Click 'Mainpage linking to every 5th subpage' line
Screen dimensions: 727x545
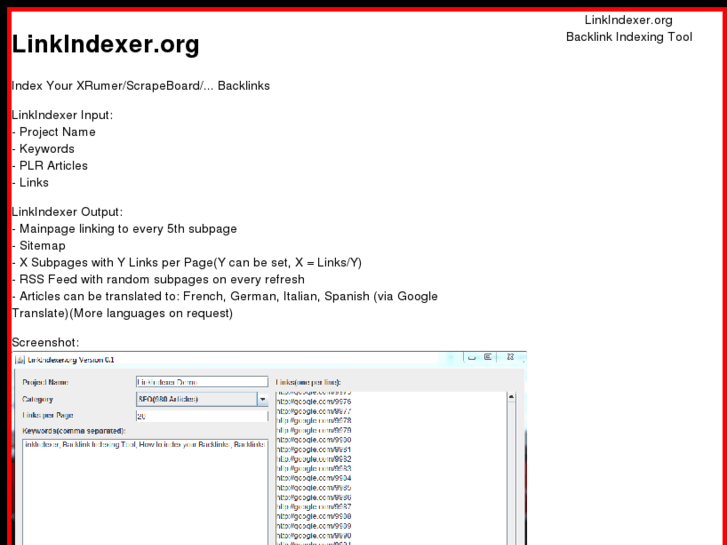point(124,229)
